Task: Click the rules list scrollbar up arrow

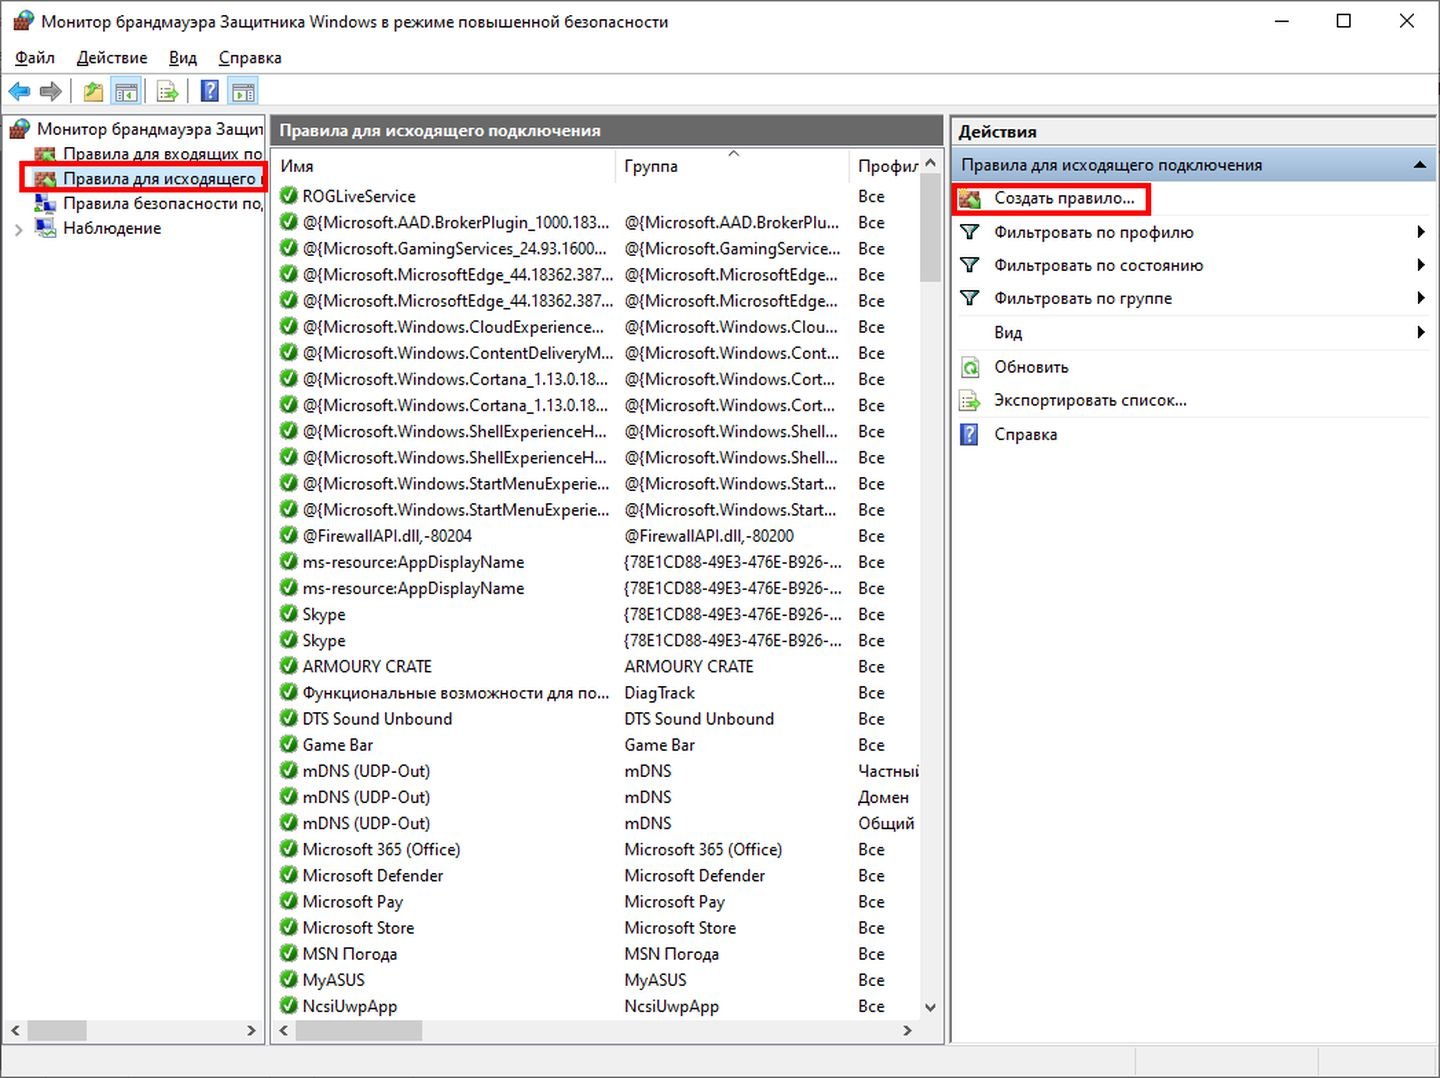Action: pos(931,163)
